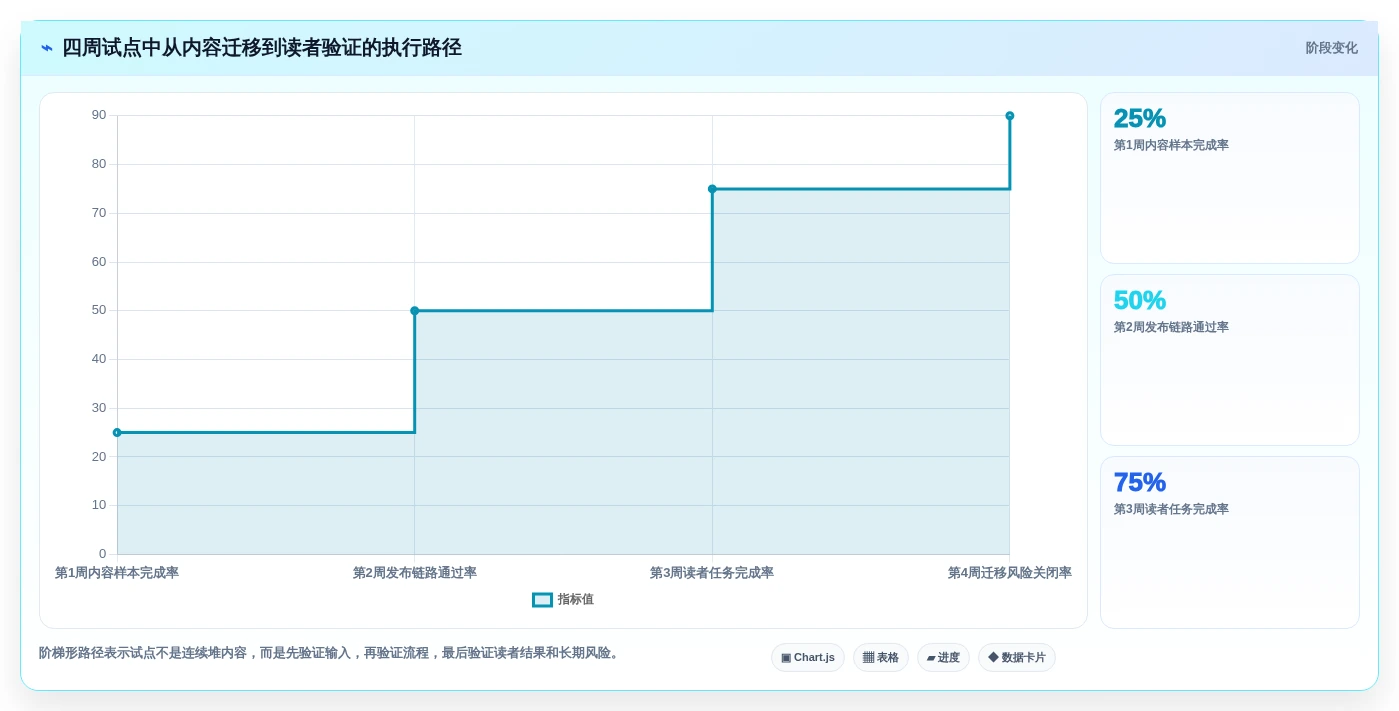Select the 进度 tag chip
Image resolution: width=1399 pixels, height=711 pixels.
click(943, 658)
